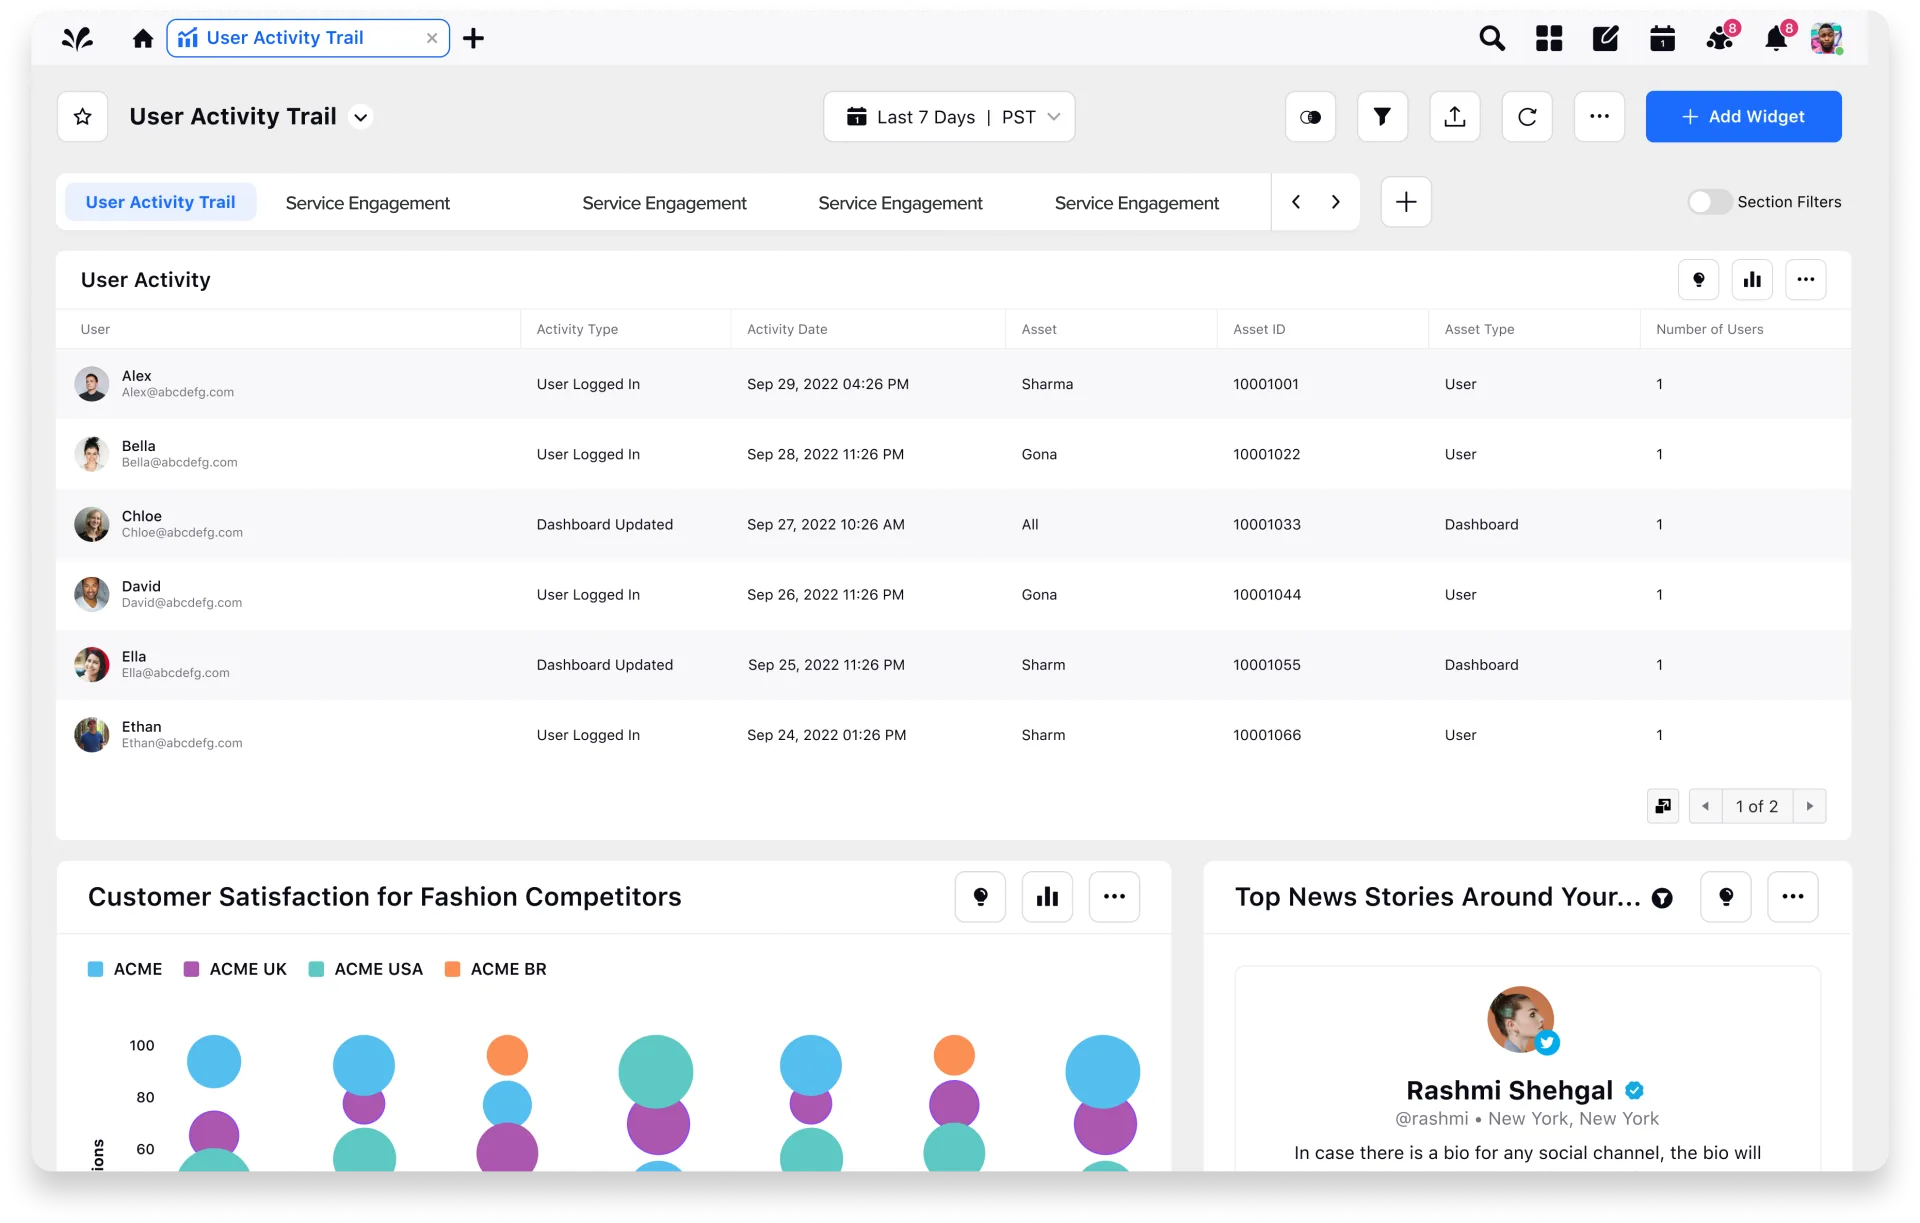The height and width of the screenshot is (1223, 1920).
Task: Click the Add Widget button
Action: tap(1743, 117)
